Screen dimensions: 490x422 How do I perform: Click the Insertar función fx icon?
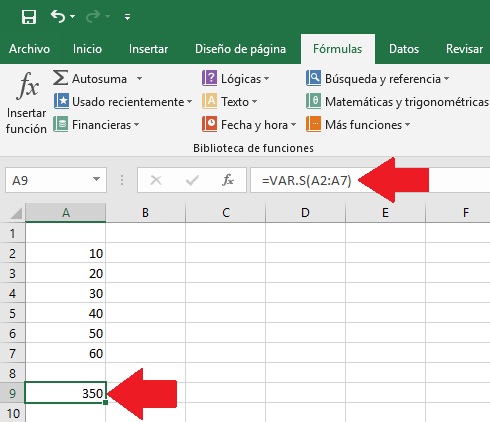(x=27, y=86)
